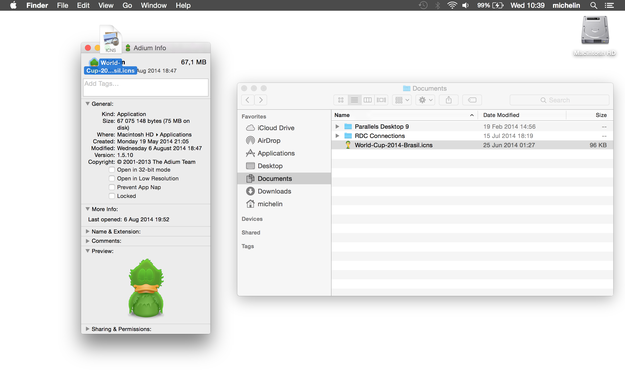Expand the Sharing & Permissions section
This screenshot has width=625, height=390.
(x=87, y=329)
